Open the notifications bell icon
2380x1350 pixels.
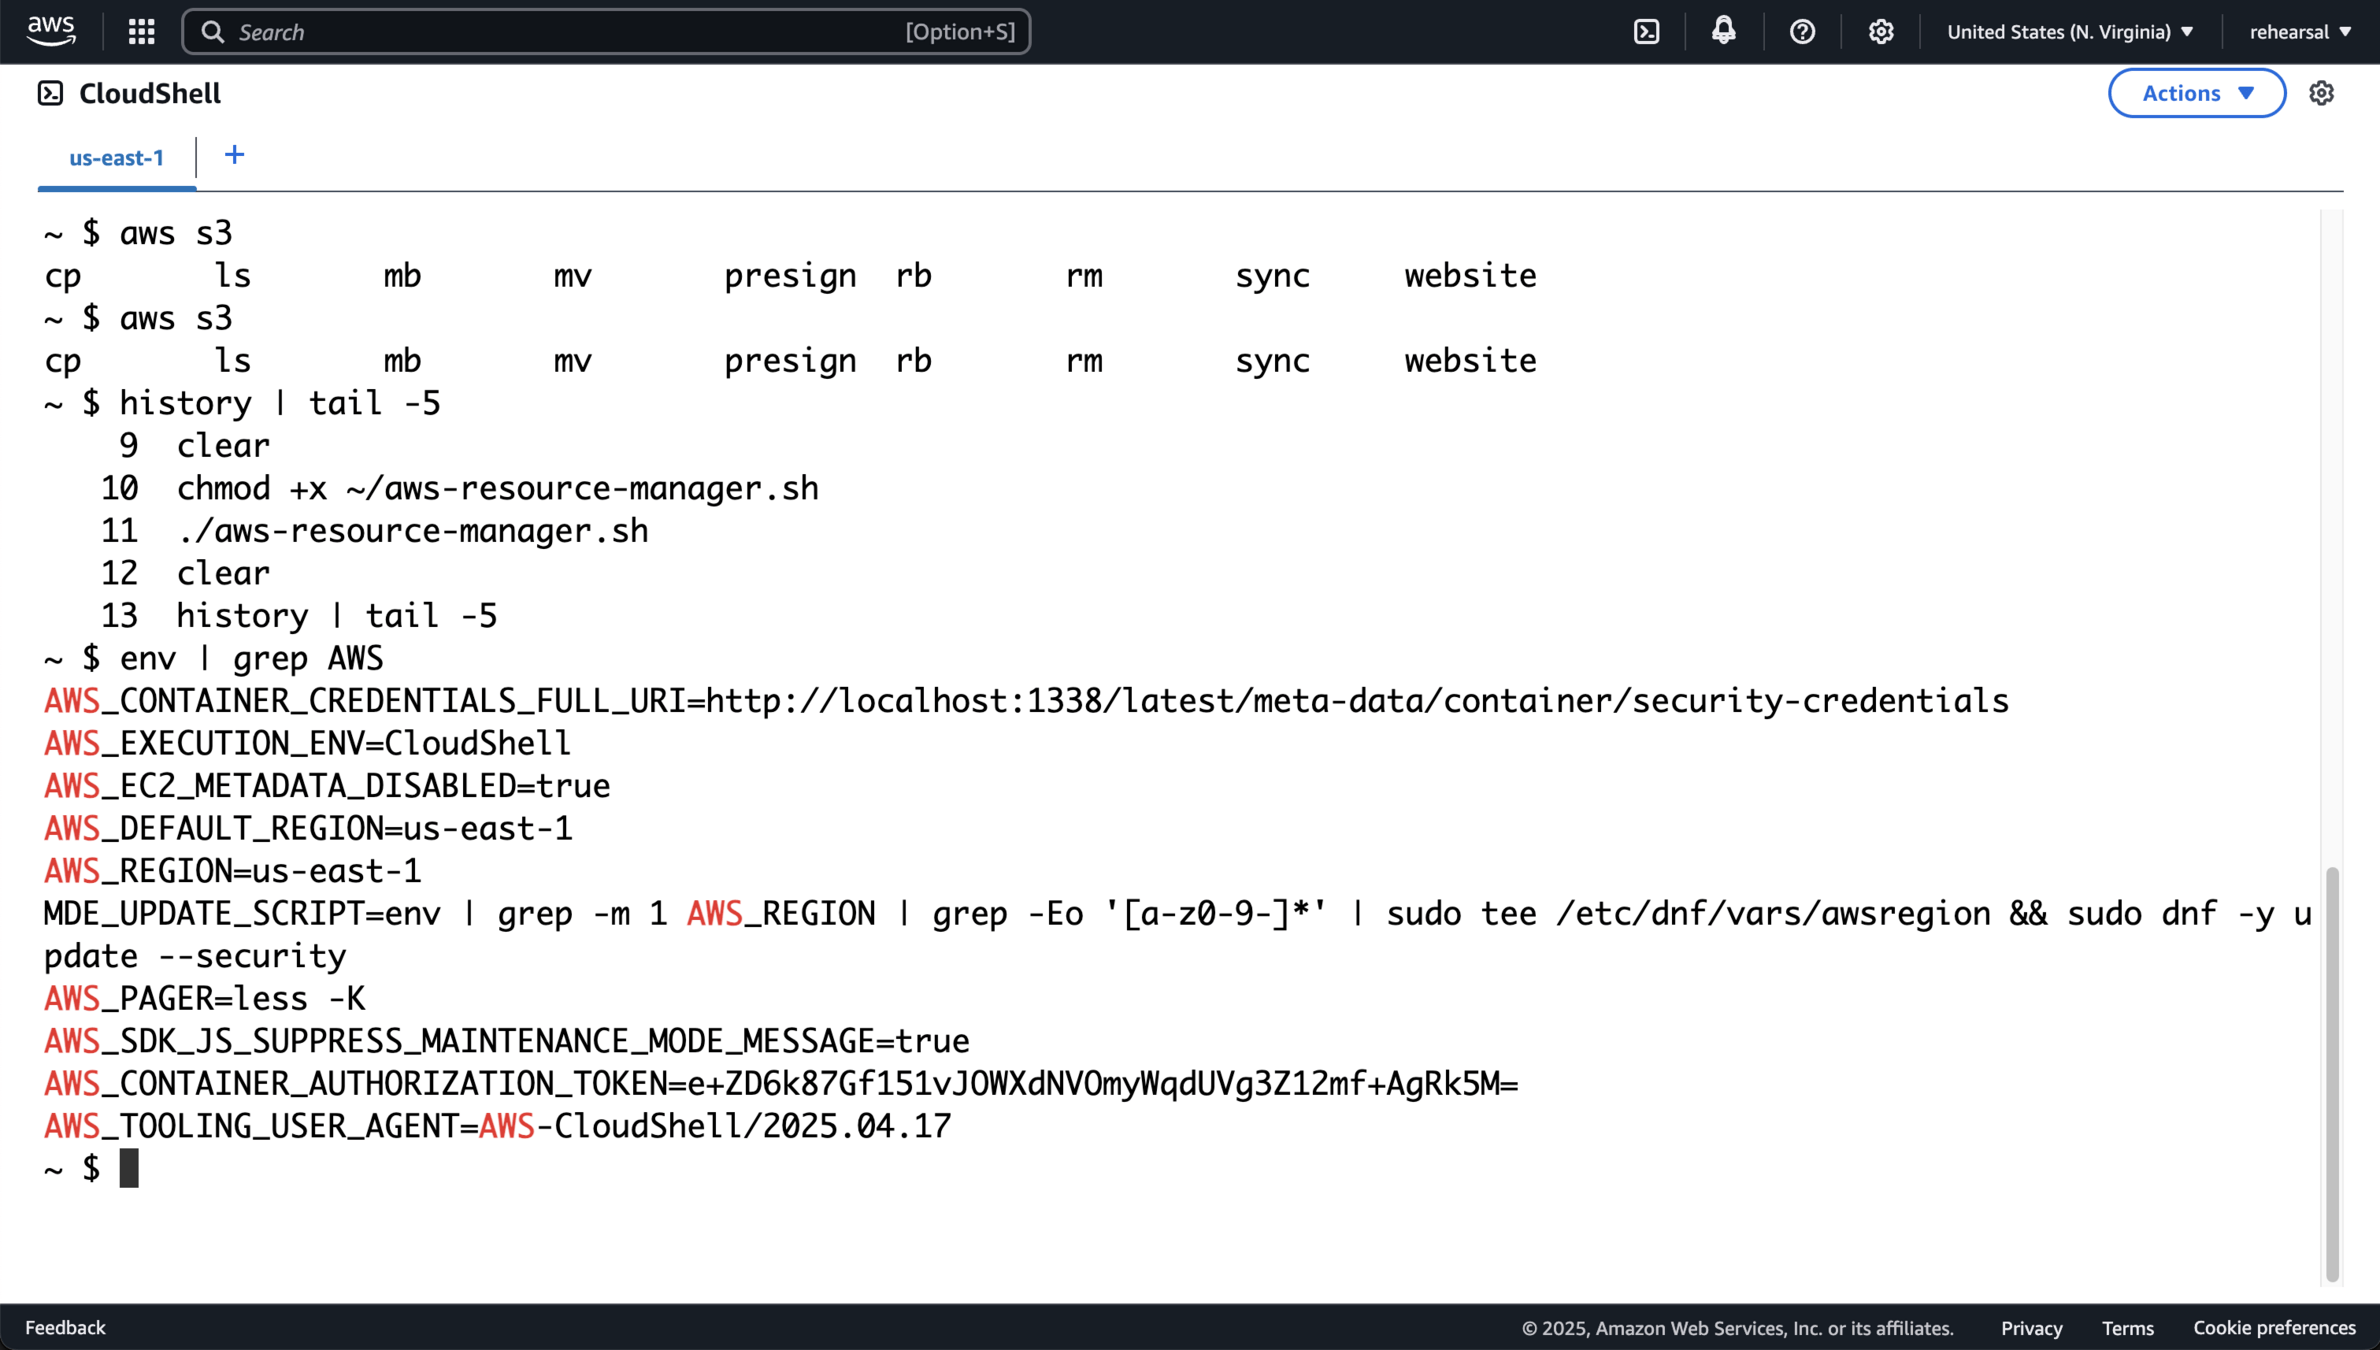(x=1723, y=32)
